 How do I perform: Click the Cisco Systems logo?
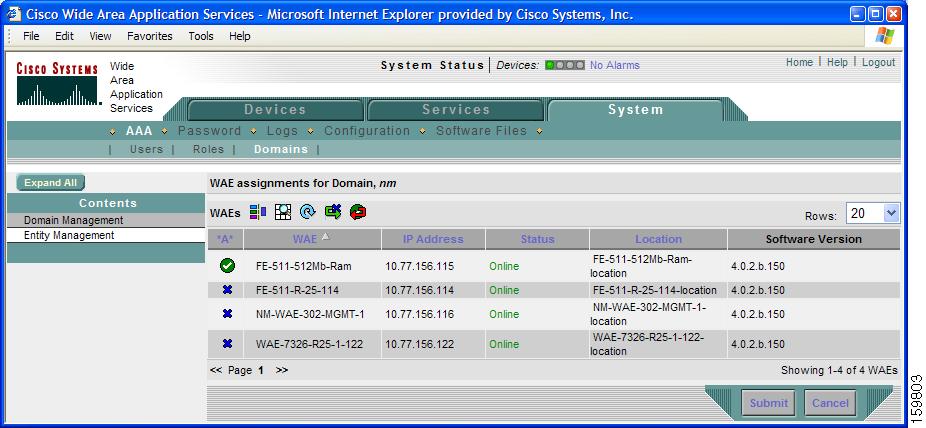tap(57, 85)
